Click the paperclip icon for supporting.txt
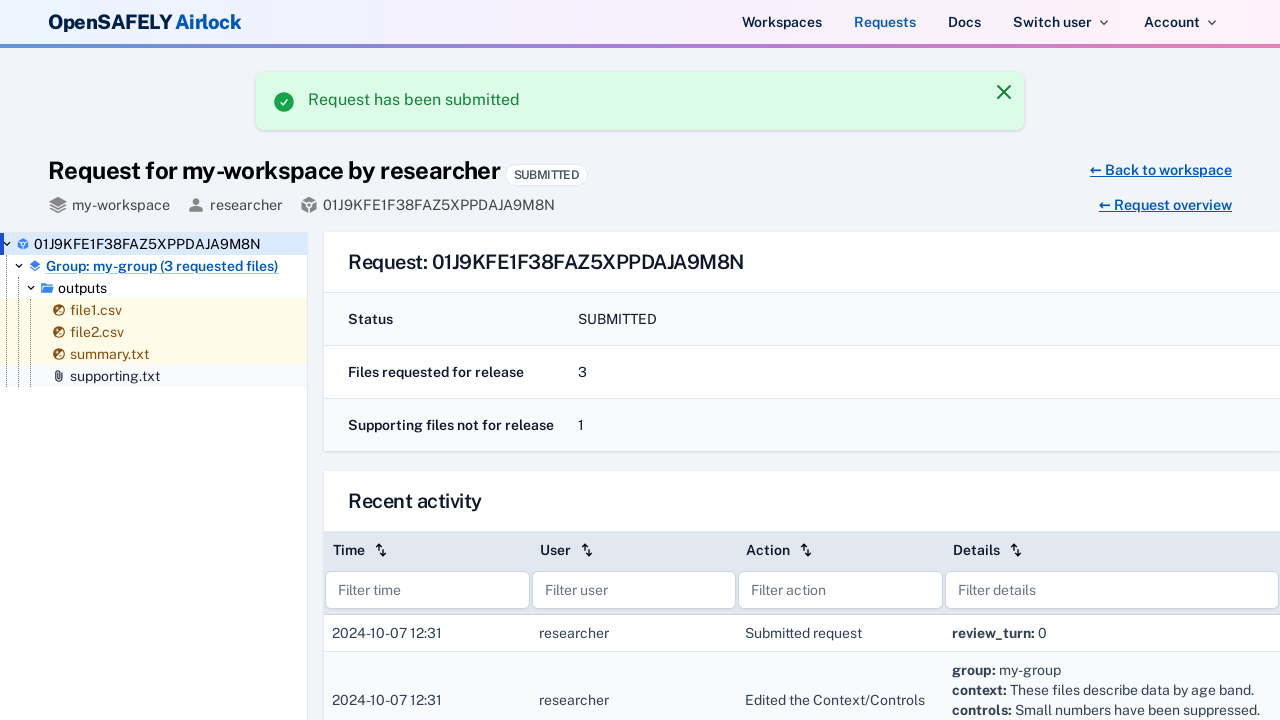This screenshot has width=1280, height=720. coord(59,376)
